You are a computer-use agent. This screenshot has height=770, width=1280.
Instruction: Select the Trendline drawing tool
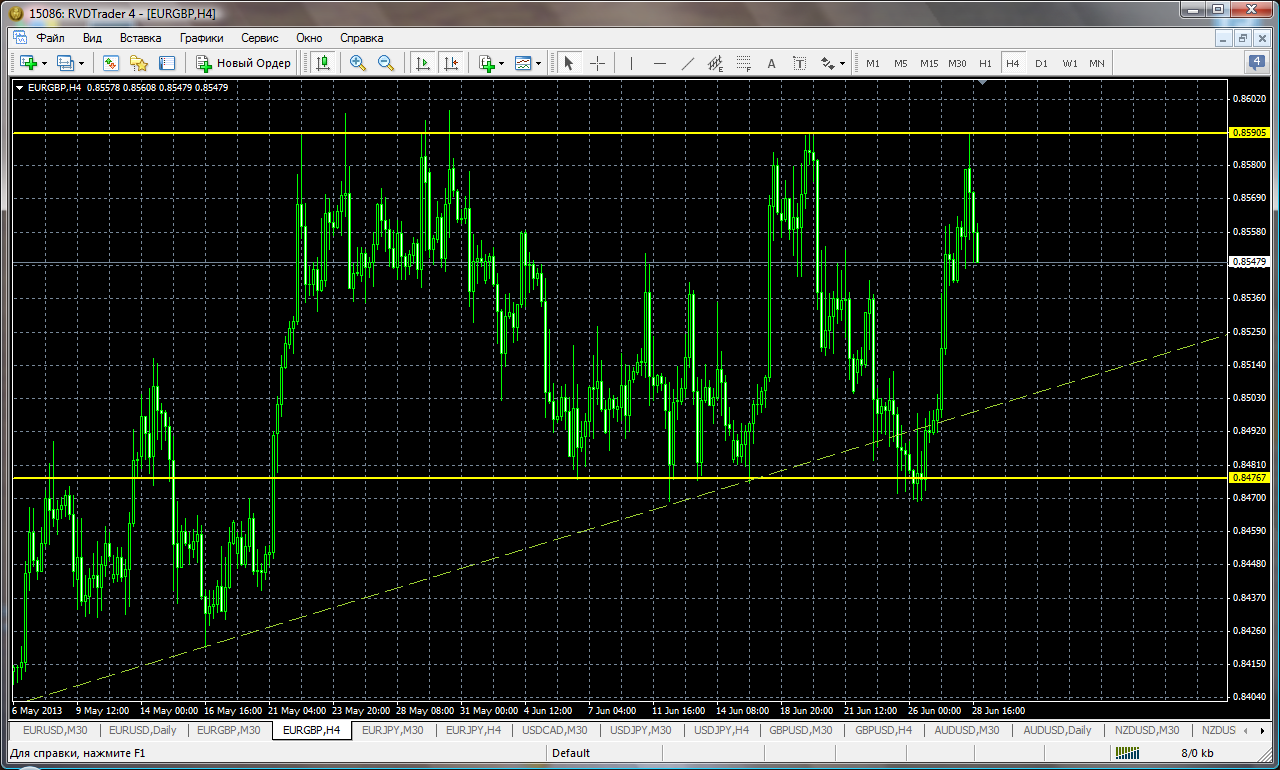pyautogui.click(x=687, y=63)
